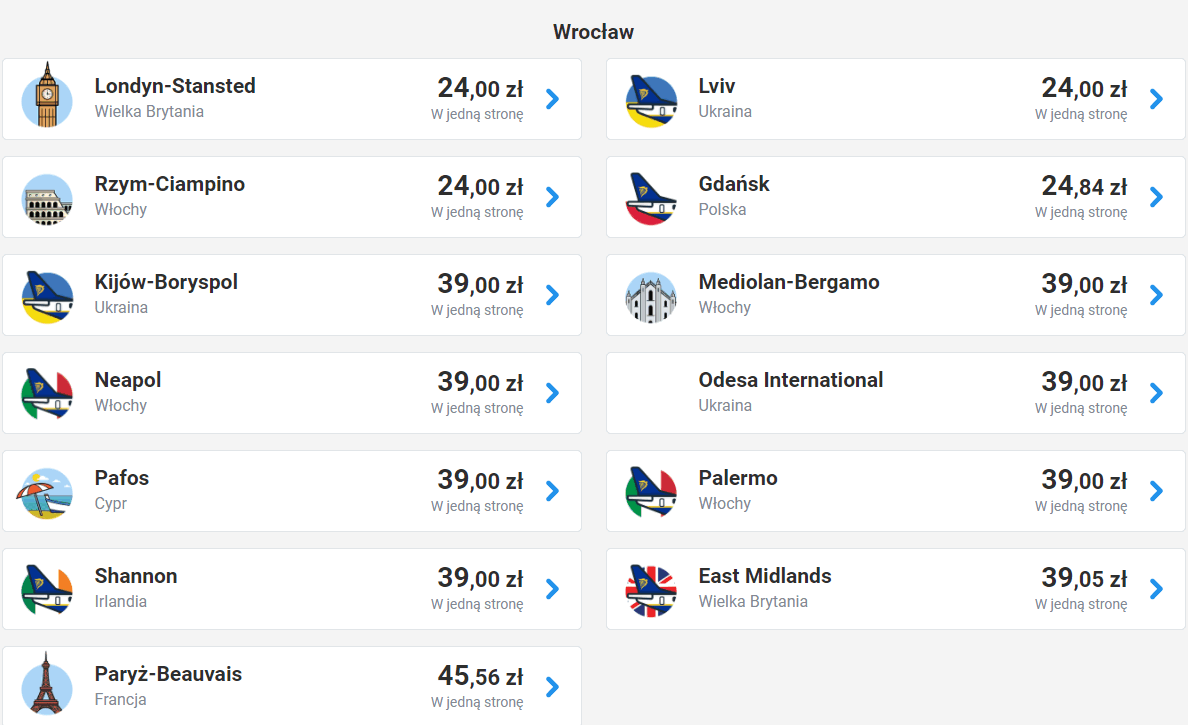Click the chevron arrow for Neapol
Image resolution: width=1188 pixels, height=725 pixels.
click(x=552, y=393)
